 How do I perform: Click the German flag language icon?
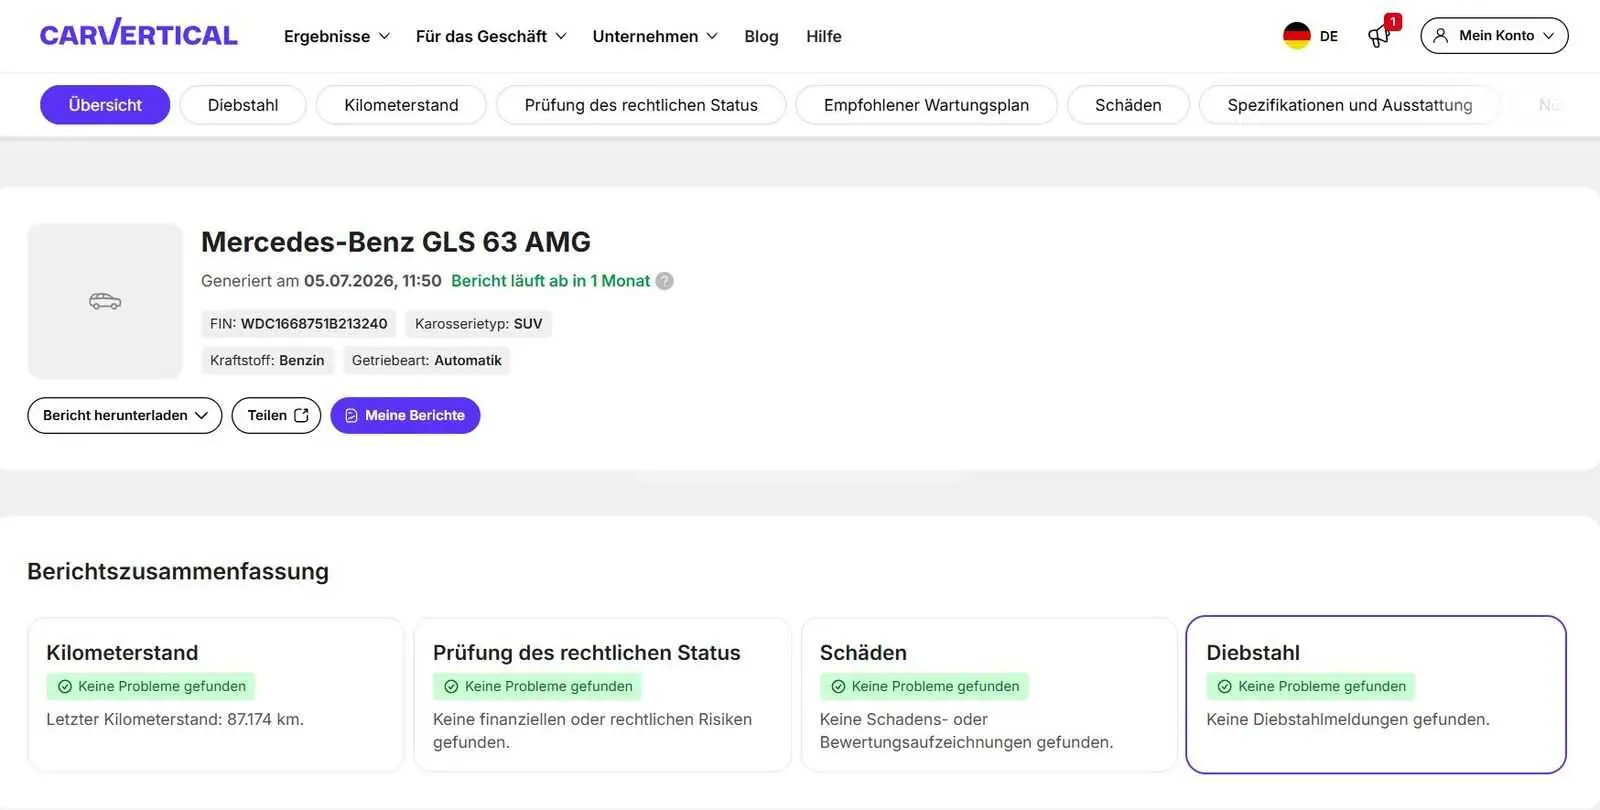[1297, 36]
